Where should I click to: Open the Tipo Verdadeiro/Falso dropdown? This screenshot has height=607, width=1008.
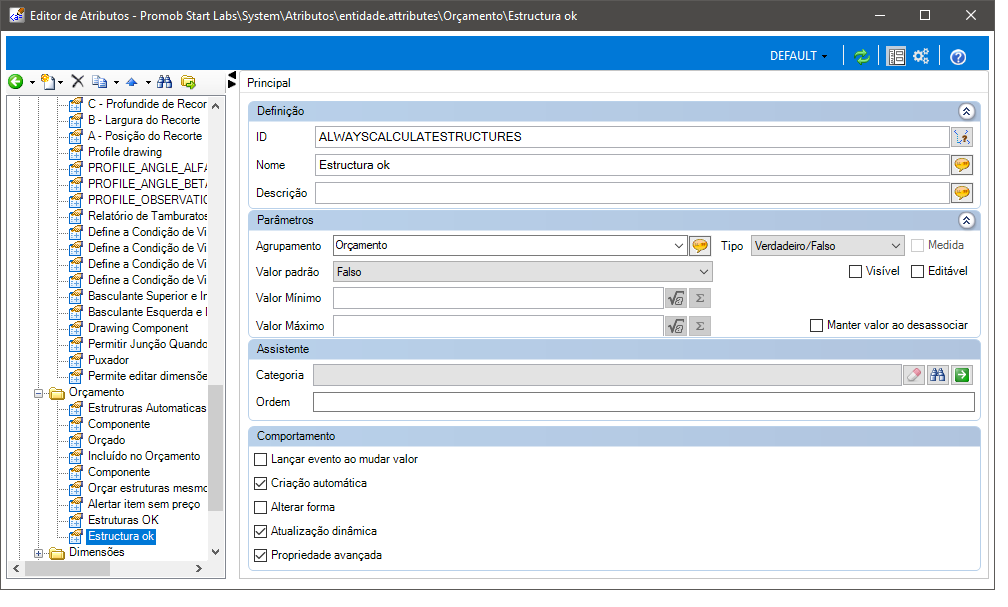(827, 246)
